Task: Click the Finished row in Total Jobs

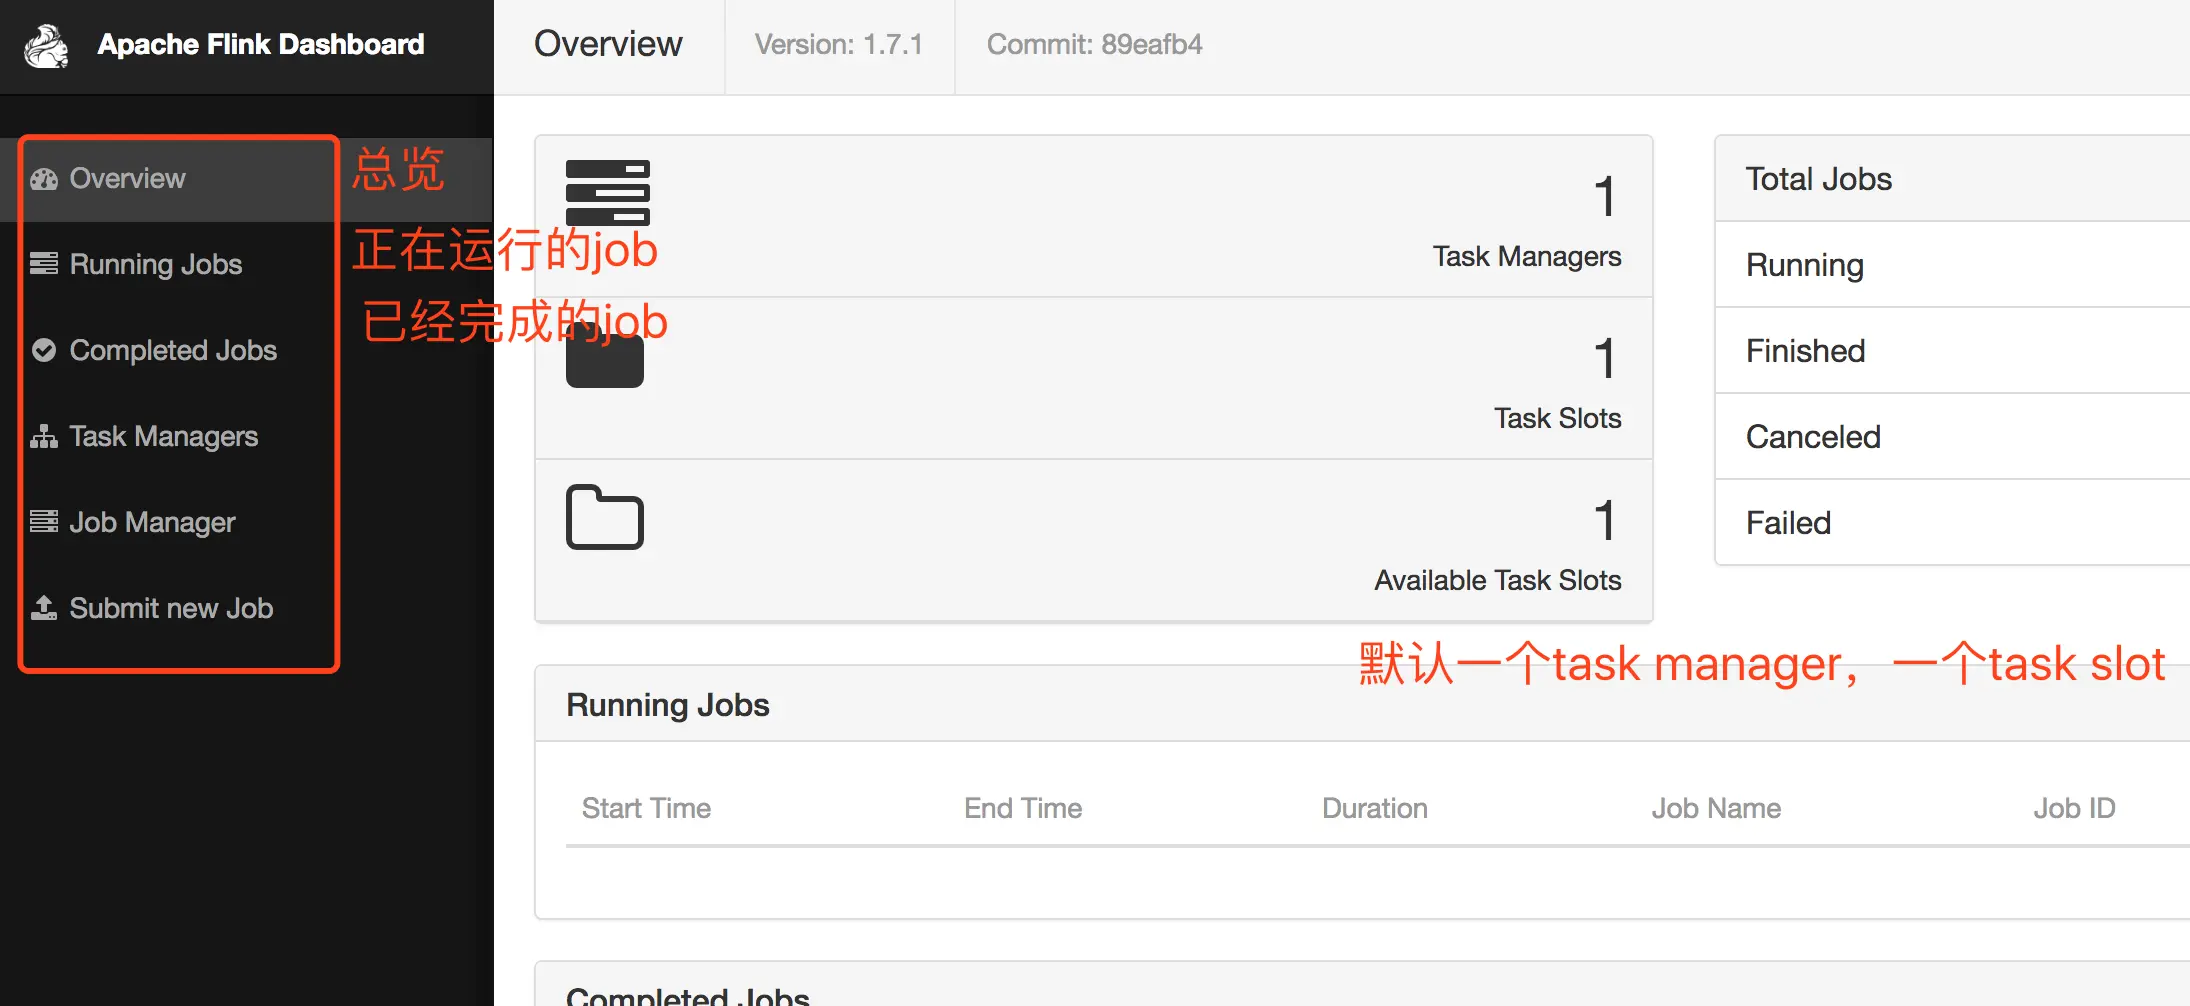Action: pyautogui.click(x=1952, y=351)
